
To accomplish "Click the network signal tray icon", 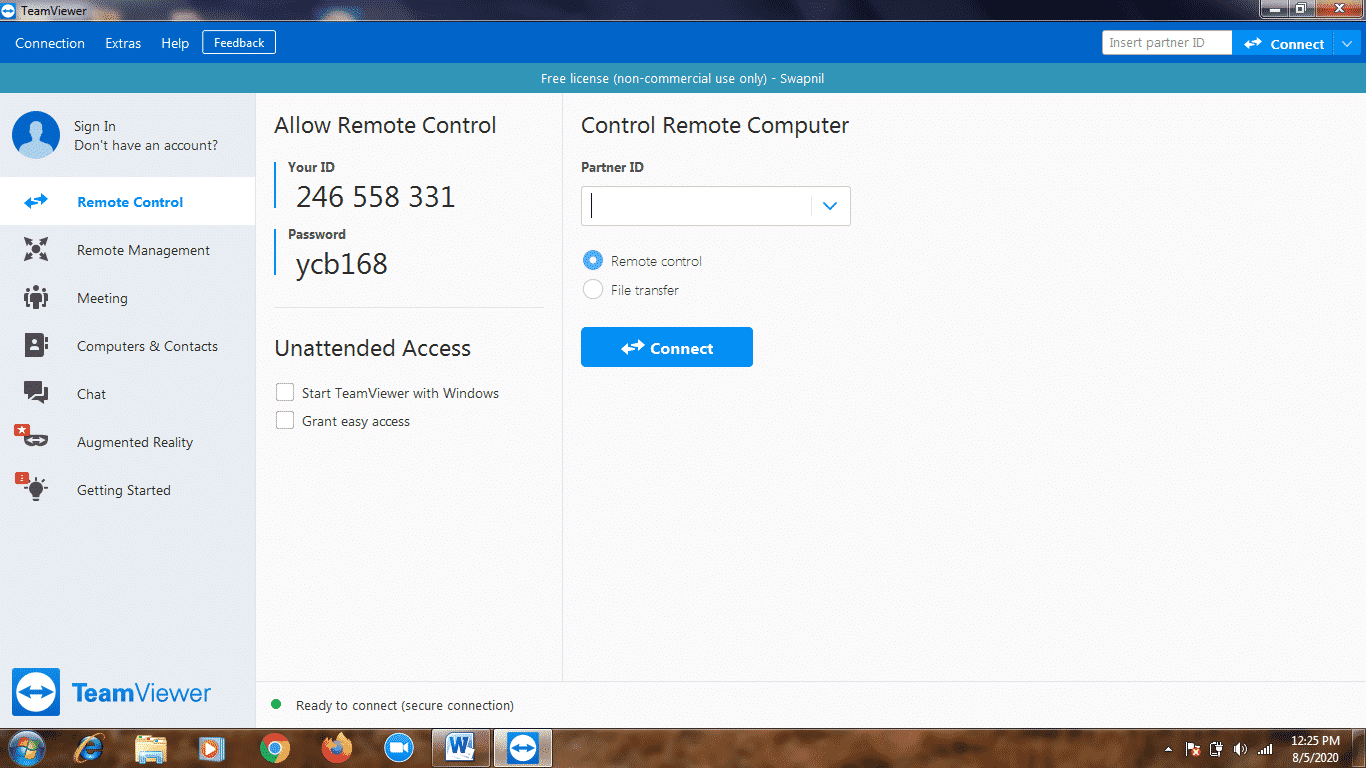I will tap(1265, 749).
